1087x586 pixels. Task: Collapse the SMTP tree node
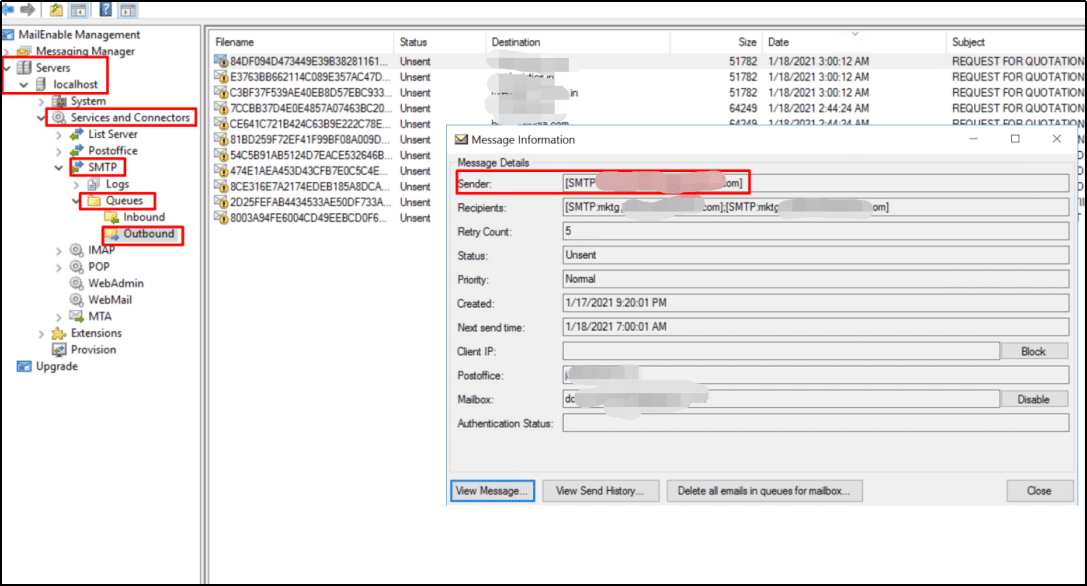pyautogui.click(x=59, y=168)
